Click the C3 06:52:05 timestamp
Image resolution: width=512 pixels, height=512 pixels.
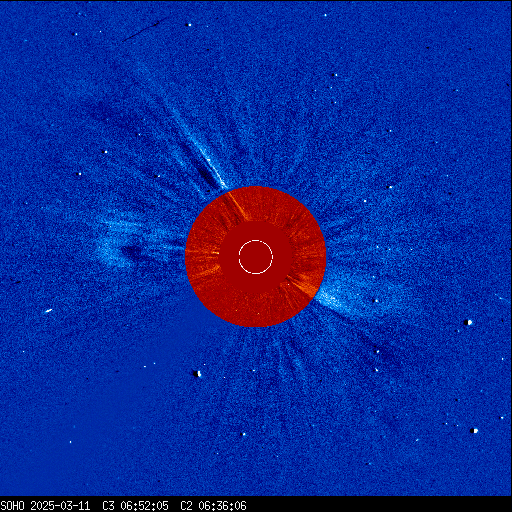(135, 506)
